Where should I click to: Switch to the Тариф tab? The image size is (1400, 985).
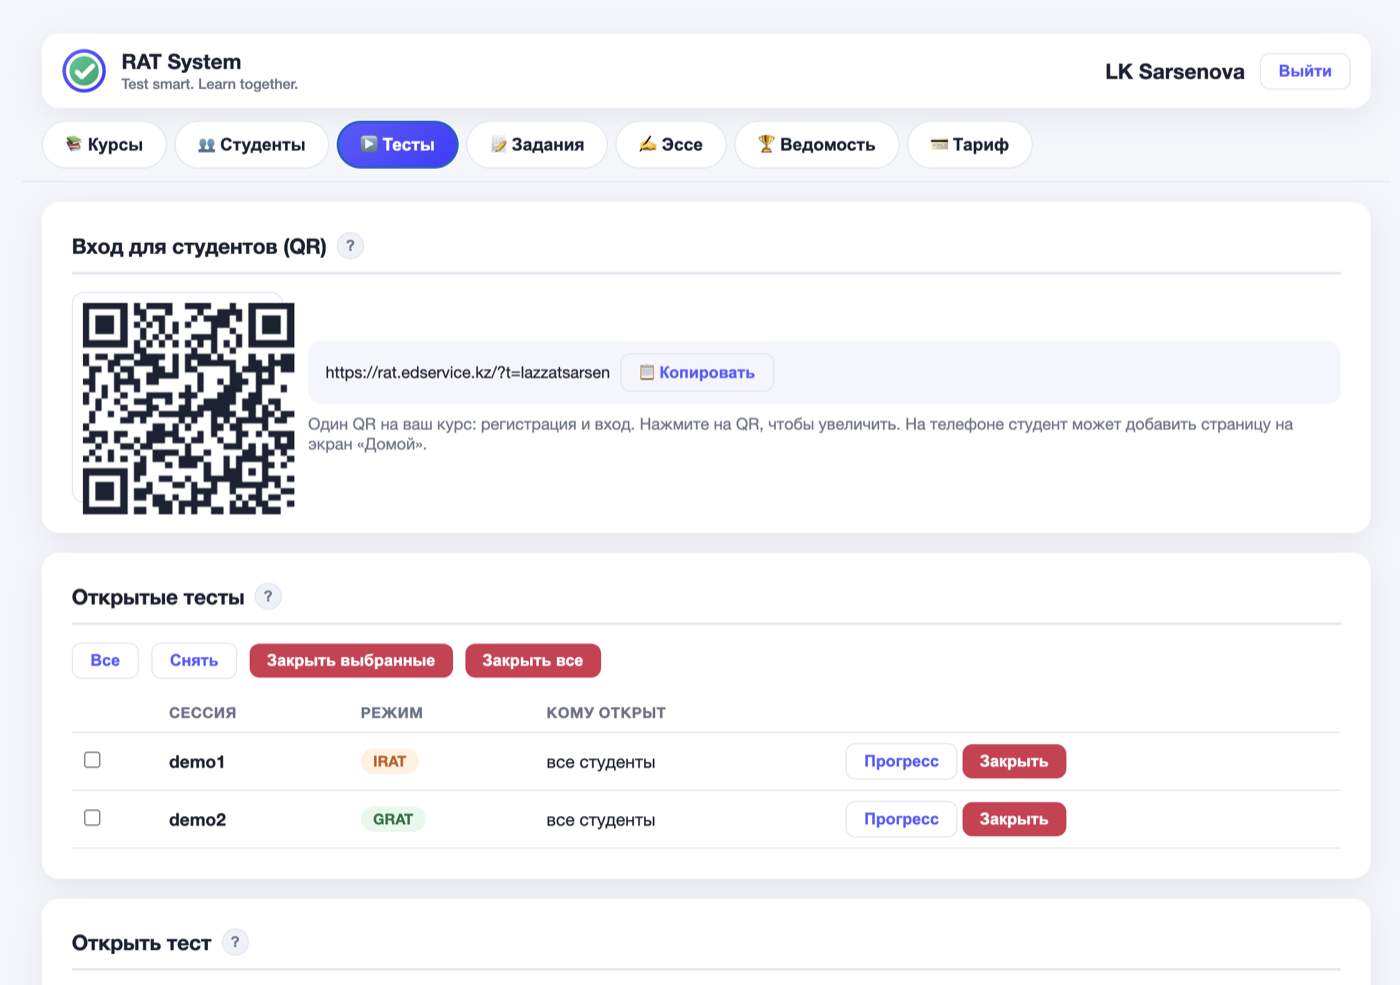pyautogui.click(x=969, y=145)
